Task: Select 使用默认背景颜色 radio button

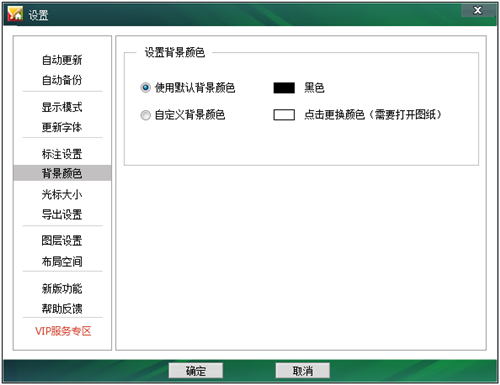Action: pos(145,88)
